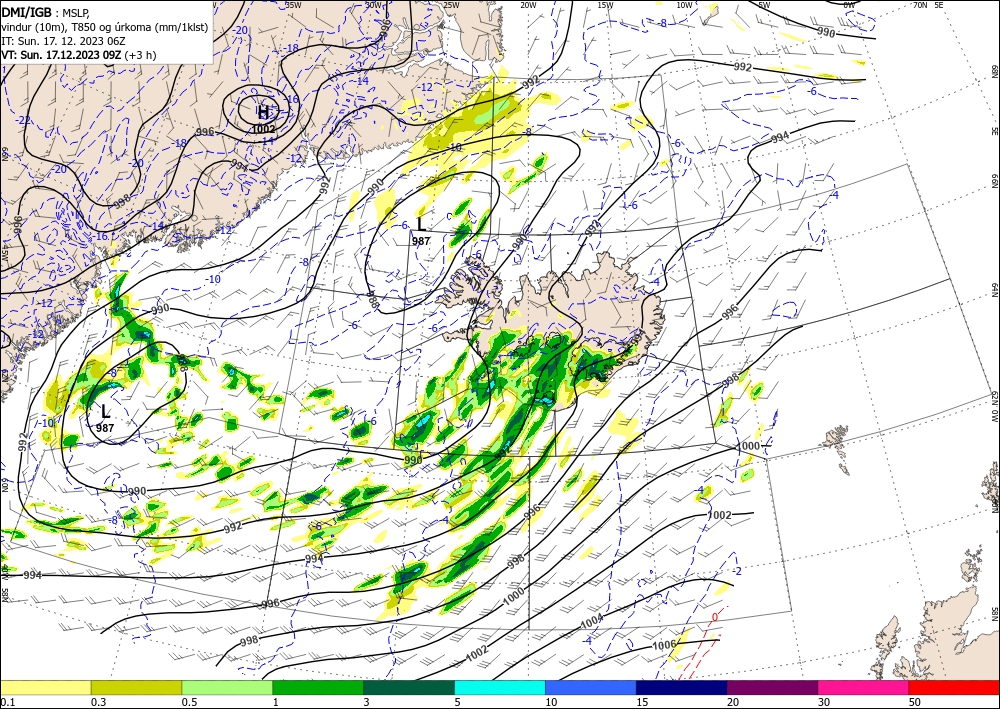Choose the purple 20 mm legend segment
Image resolution: width=1000 pixels, height=709 pixels.
tap(772, 687)
